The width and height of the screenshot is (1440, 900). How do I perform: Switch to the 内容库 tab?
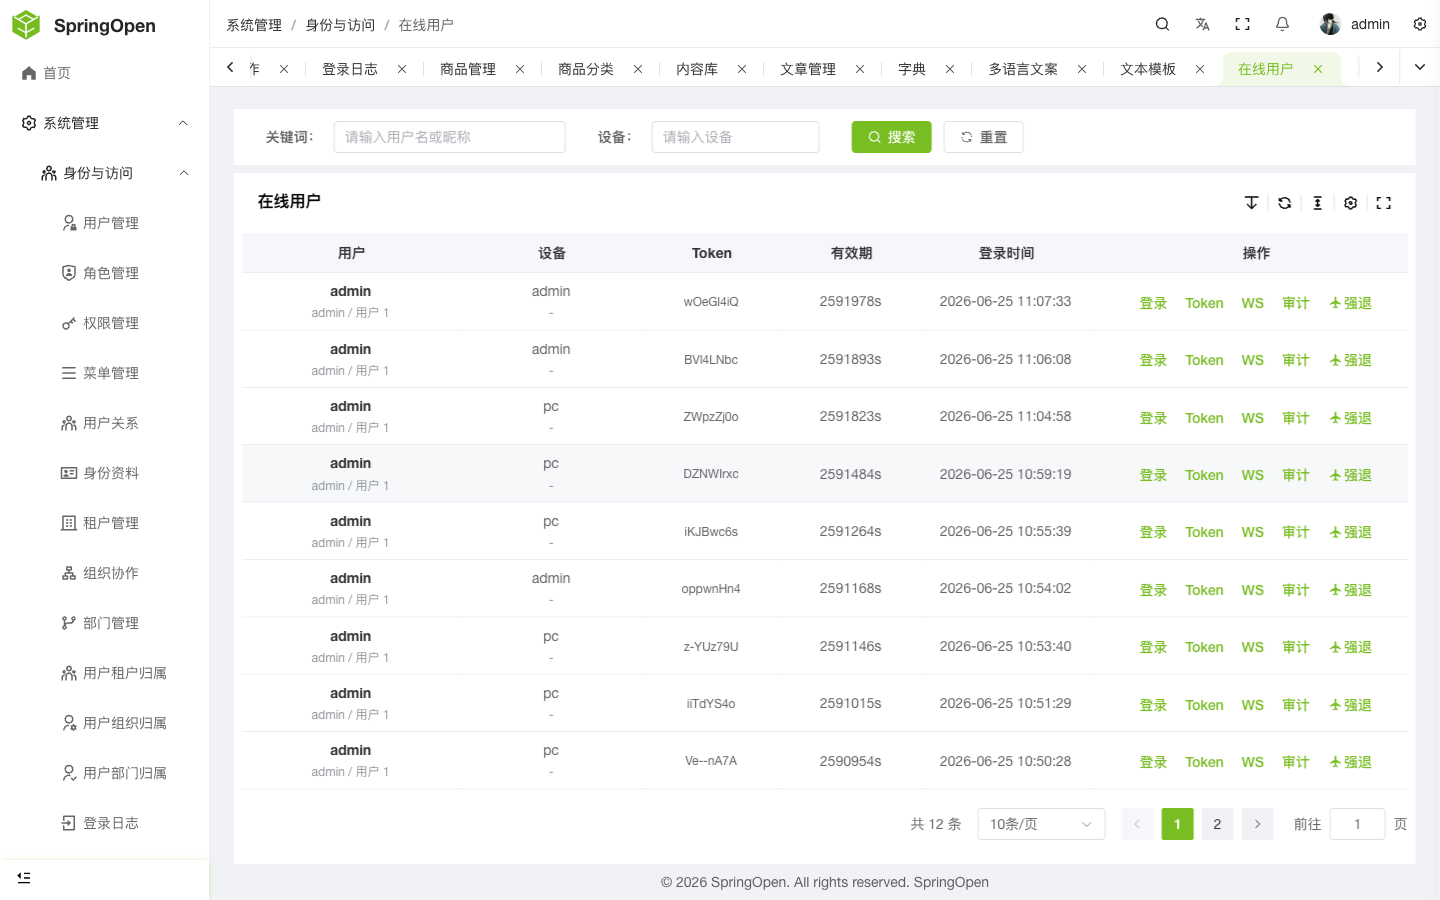(697, 69)
